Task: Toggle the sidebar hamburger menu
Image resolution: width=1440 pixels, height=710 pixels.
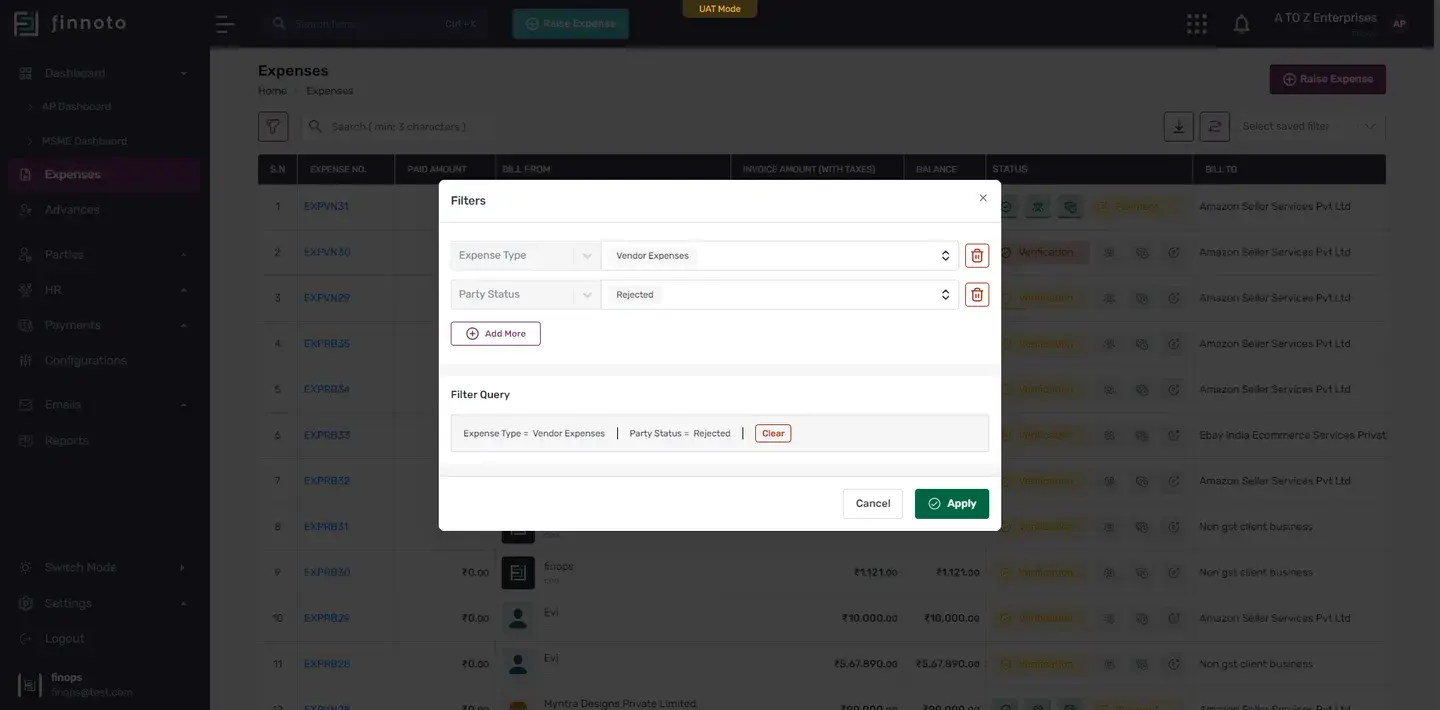Action: pyautogui.click(x=225, y=24)
